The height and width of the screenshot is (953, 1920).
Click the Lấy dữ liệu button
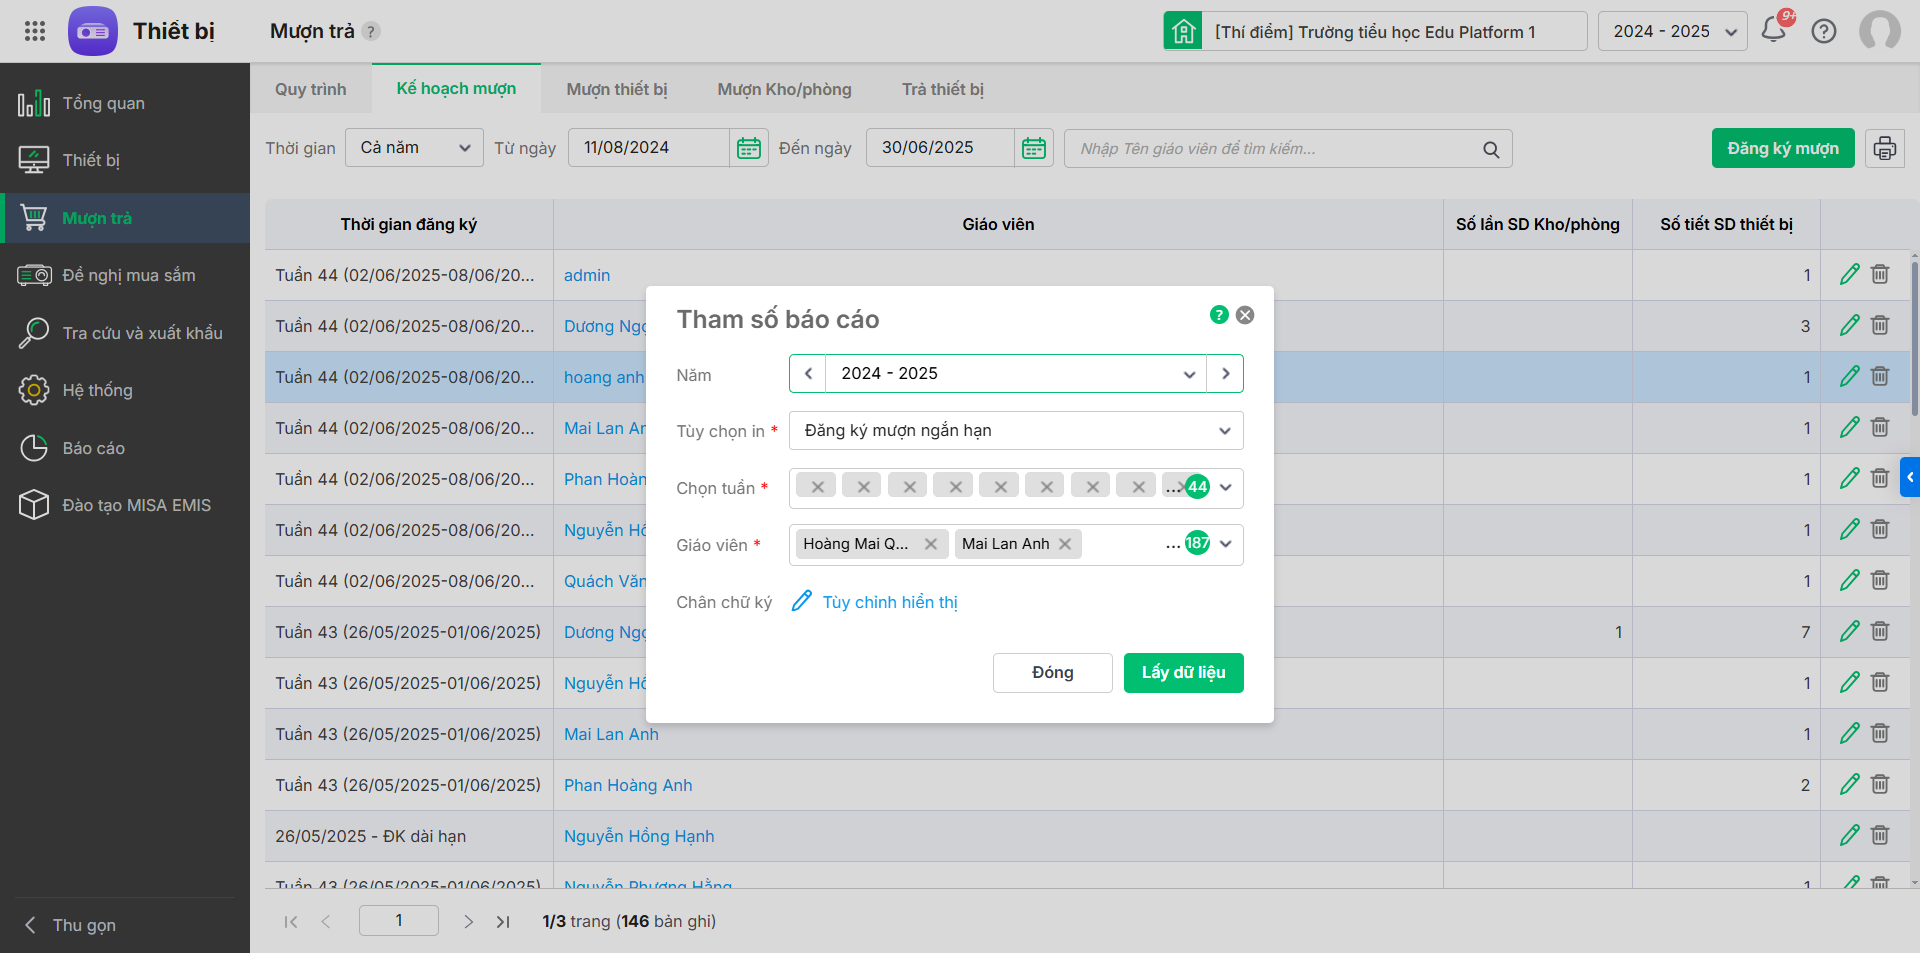[x=1184, y=673]
